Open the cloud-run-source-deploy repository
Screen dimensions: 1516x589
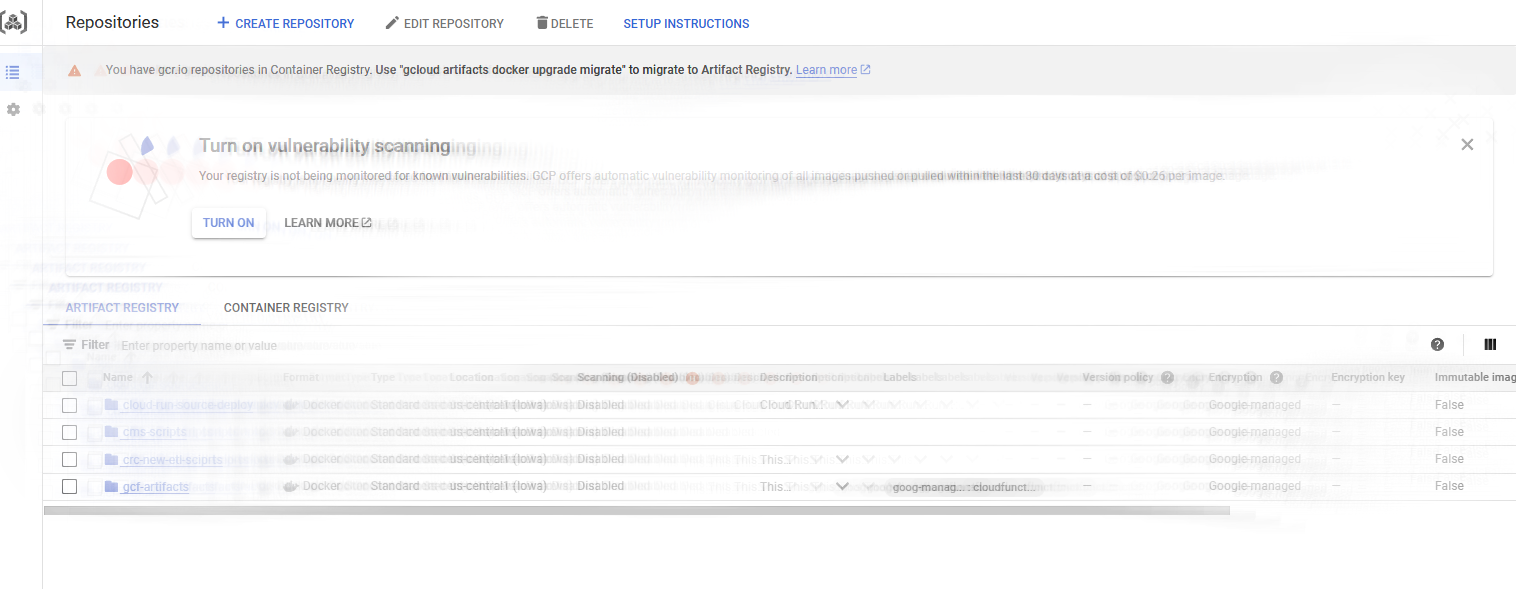188,405
